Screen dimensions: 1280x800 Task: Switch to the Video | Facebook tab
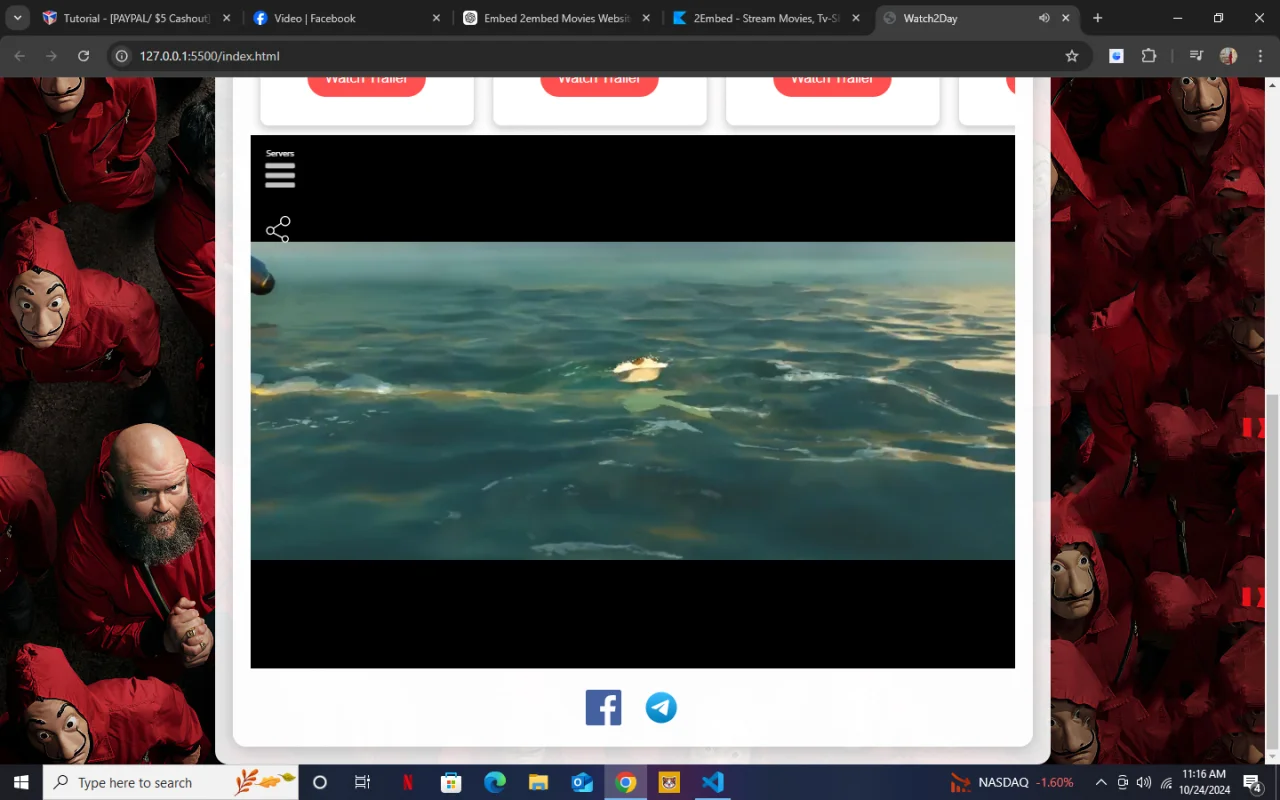[347, 18]
